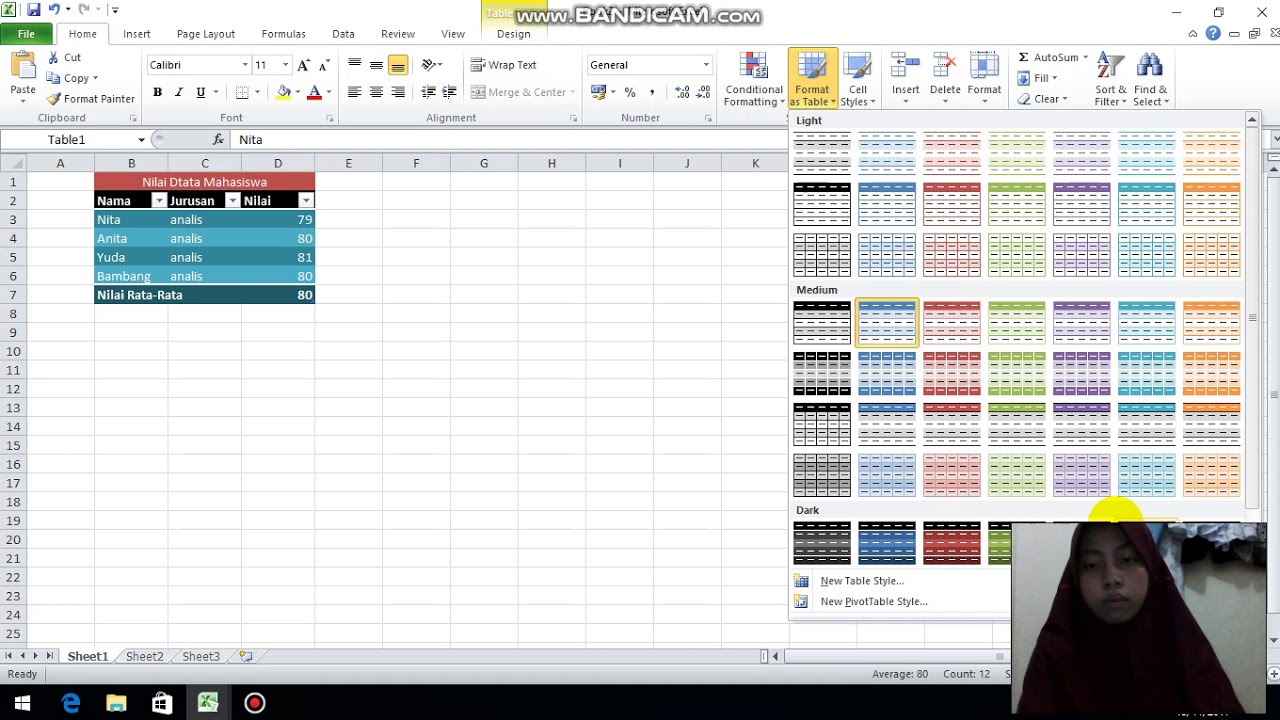Click the Fill Color bucket icon
1280x720 pixels.
284,92
